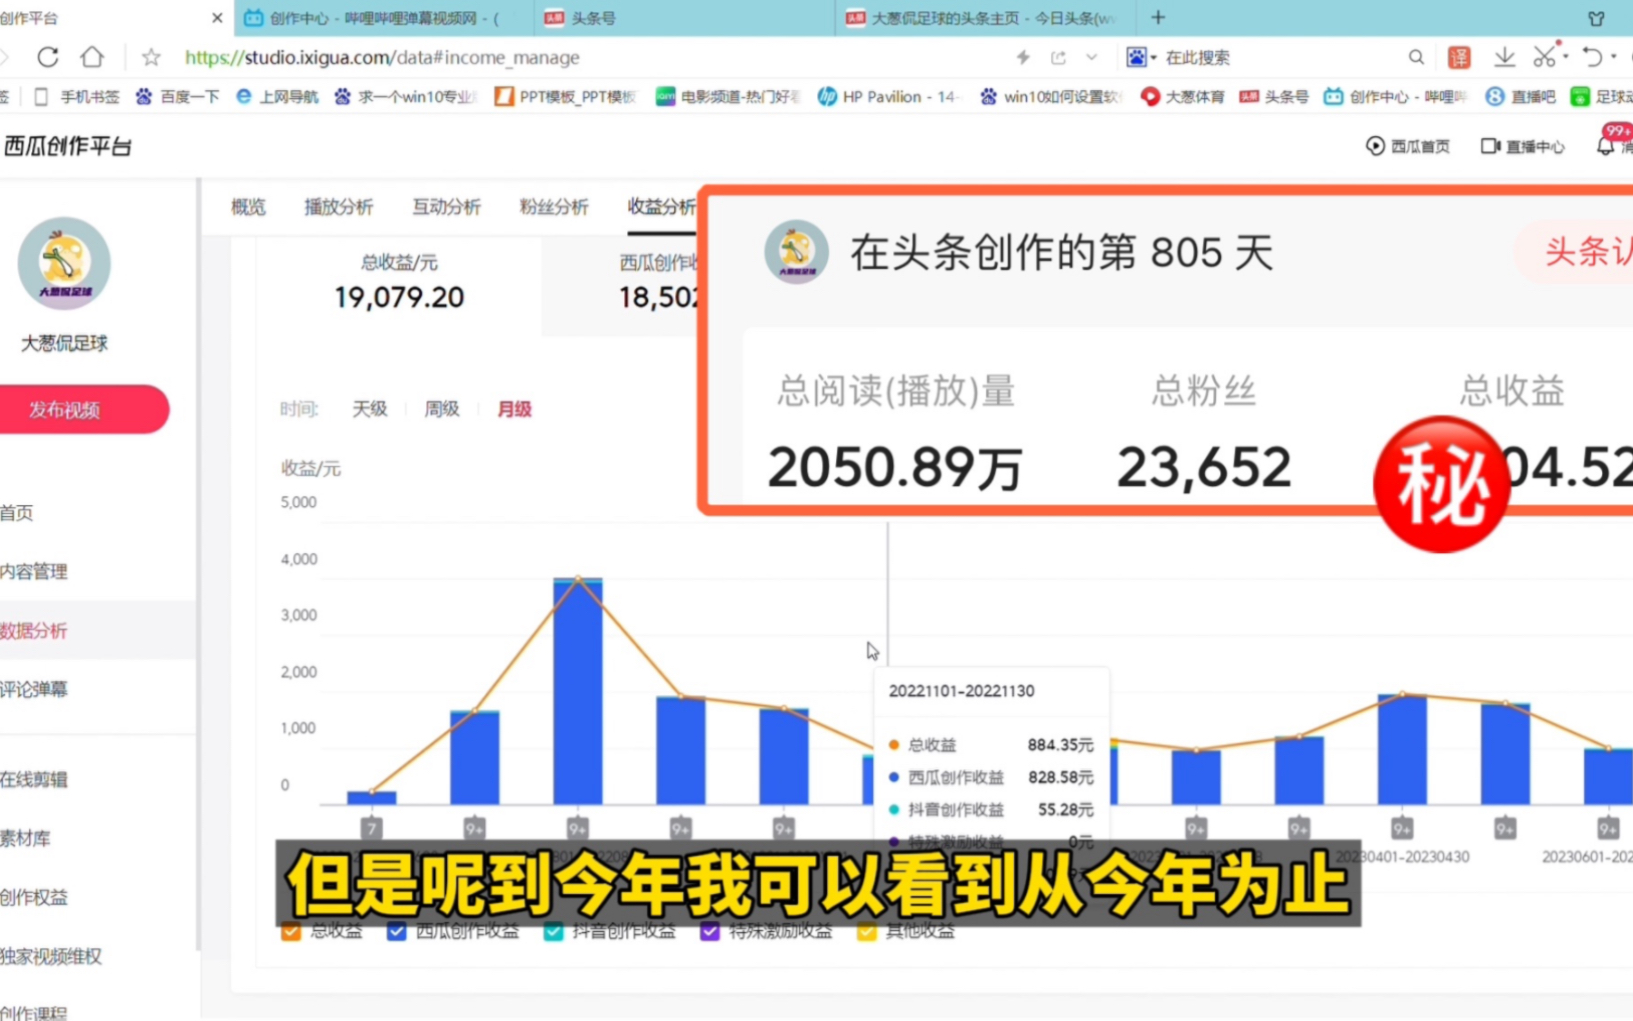The width and height of the screenshot is (1633, 1021).
Task: Click the 总收益/元 19,079.20 card
Action: coord(399,283)
